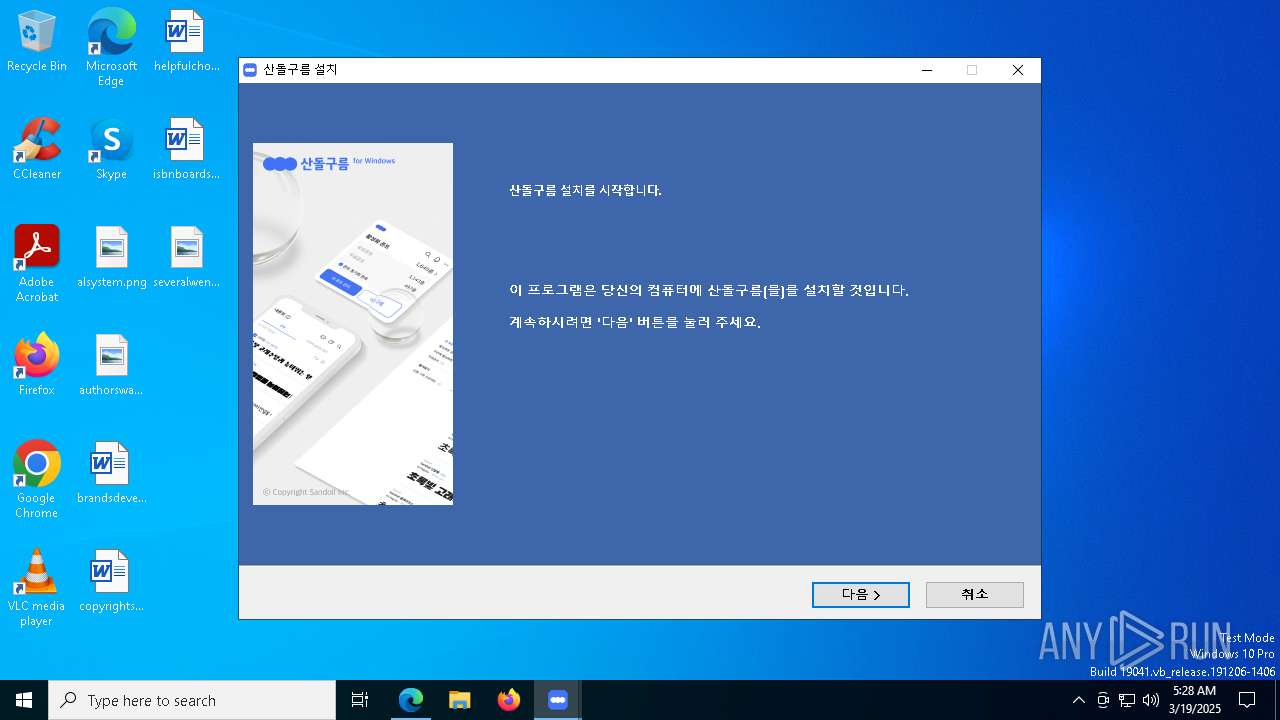This screenshot has width=1280, height=720.
Task: Select the Firefox desktop shortcut
Action: click(x=37, y=366)
